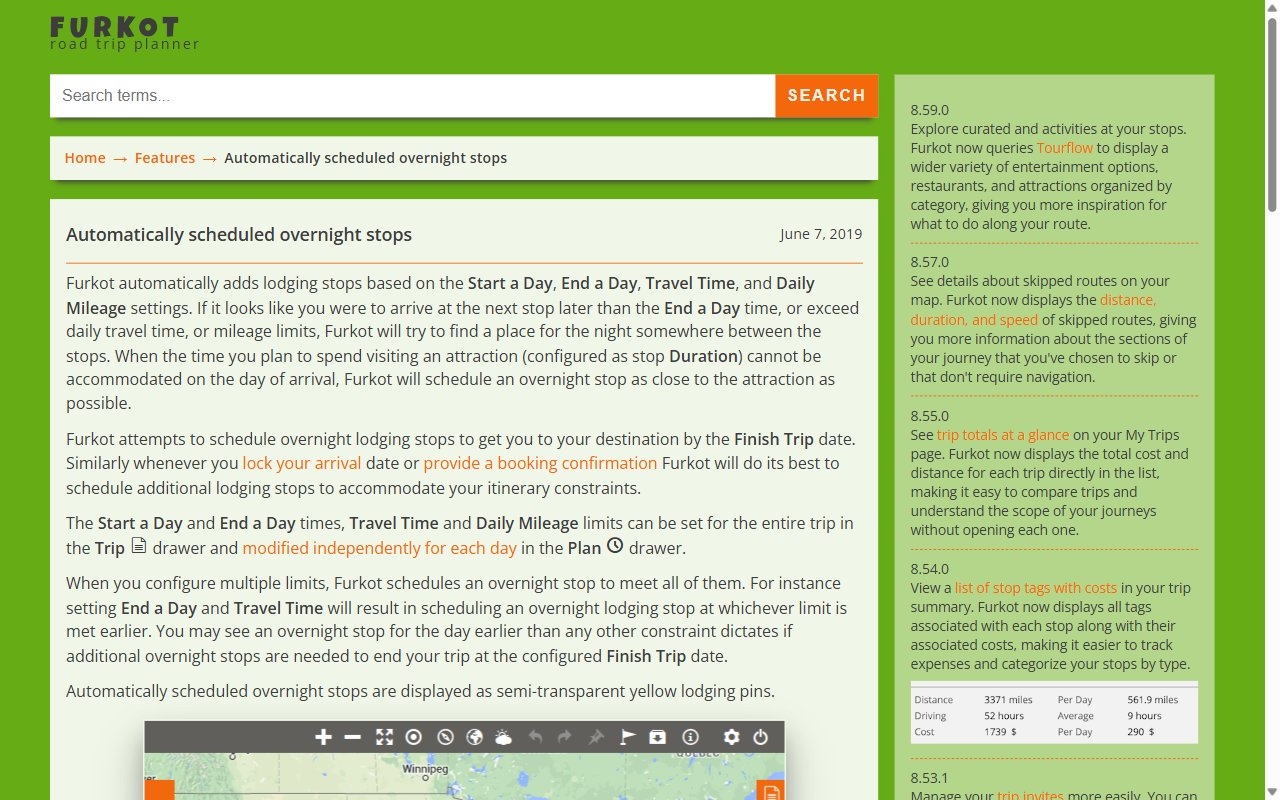The width and height of the screenshot is (1280, 800).
Task: Click the page vertical scrollbar thumb
Action: tap(1272, 115)
